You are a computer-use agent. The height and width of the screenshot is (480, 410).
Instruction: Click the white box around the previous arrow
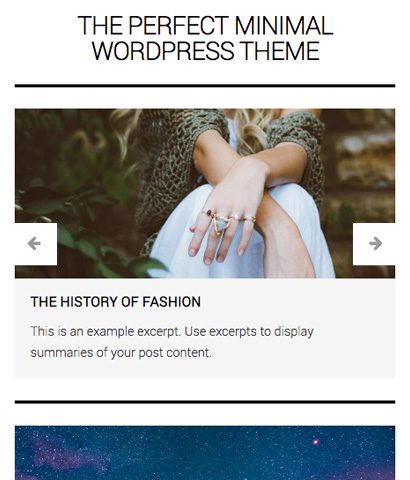click(x=36, y=244)
